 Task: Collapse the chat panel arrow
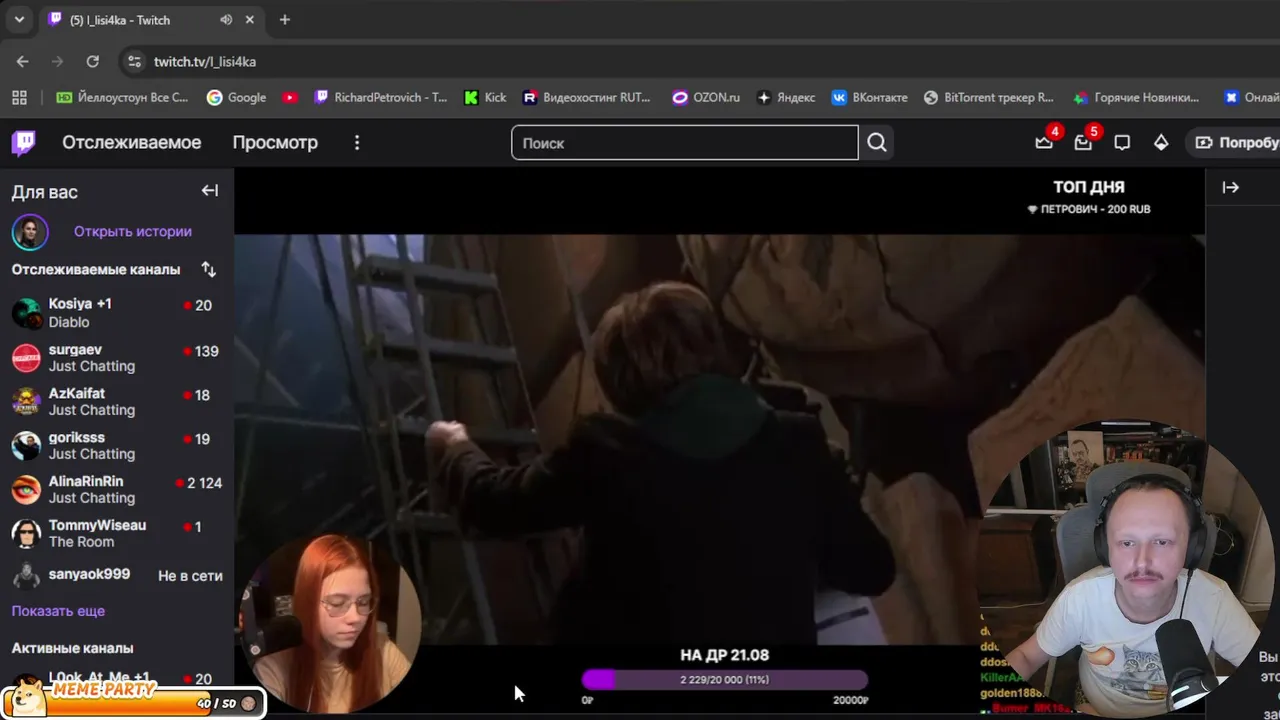(1231, 187)
